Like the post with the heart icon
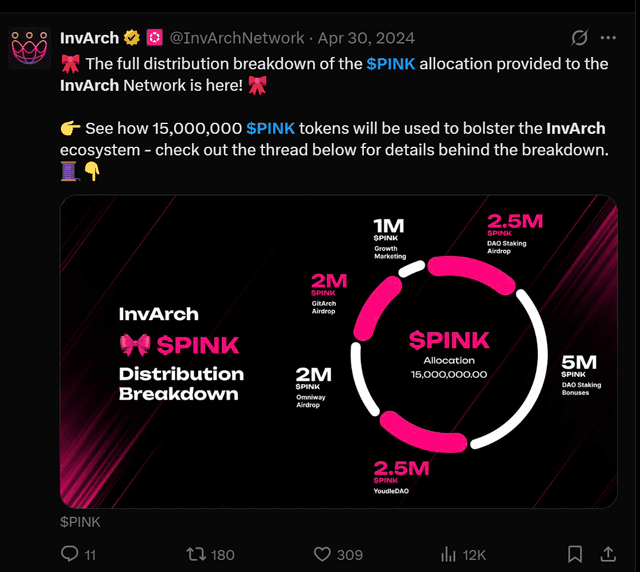 click(x=322, y=553)
